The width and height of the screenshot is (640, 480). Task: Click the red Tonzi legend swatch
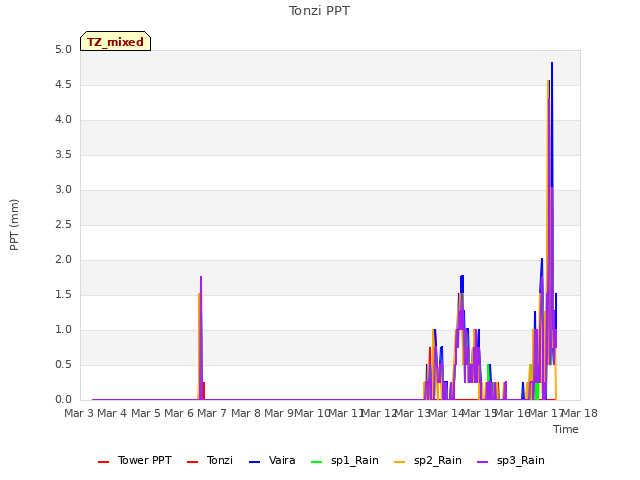192,462
